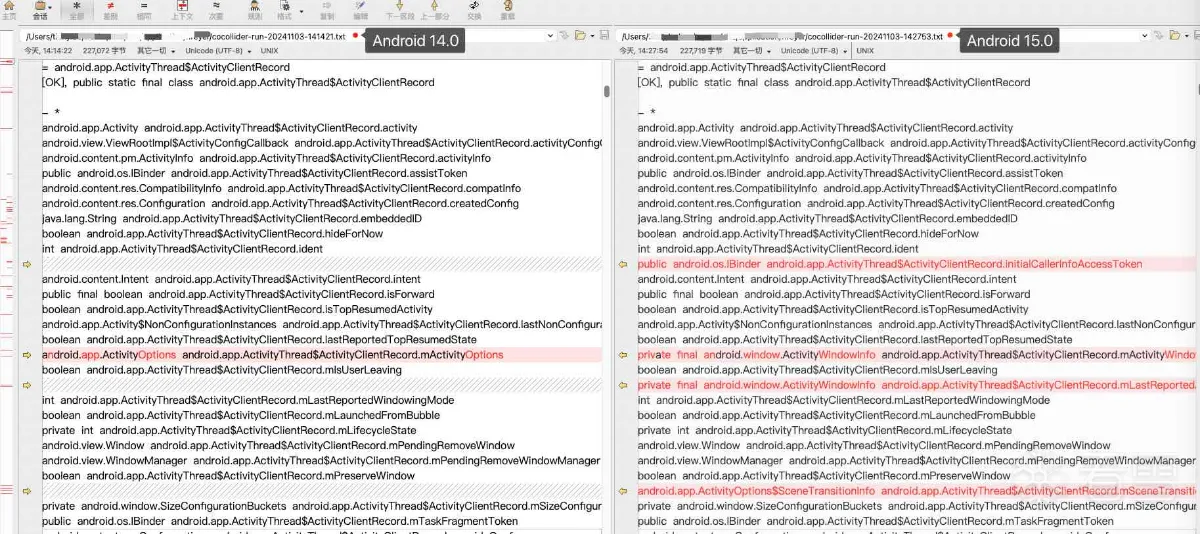Click right pane UNIX line-ending label

coord(865,50)
